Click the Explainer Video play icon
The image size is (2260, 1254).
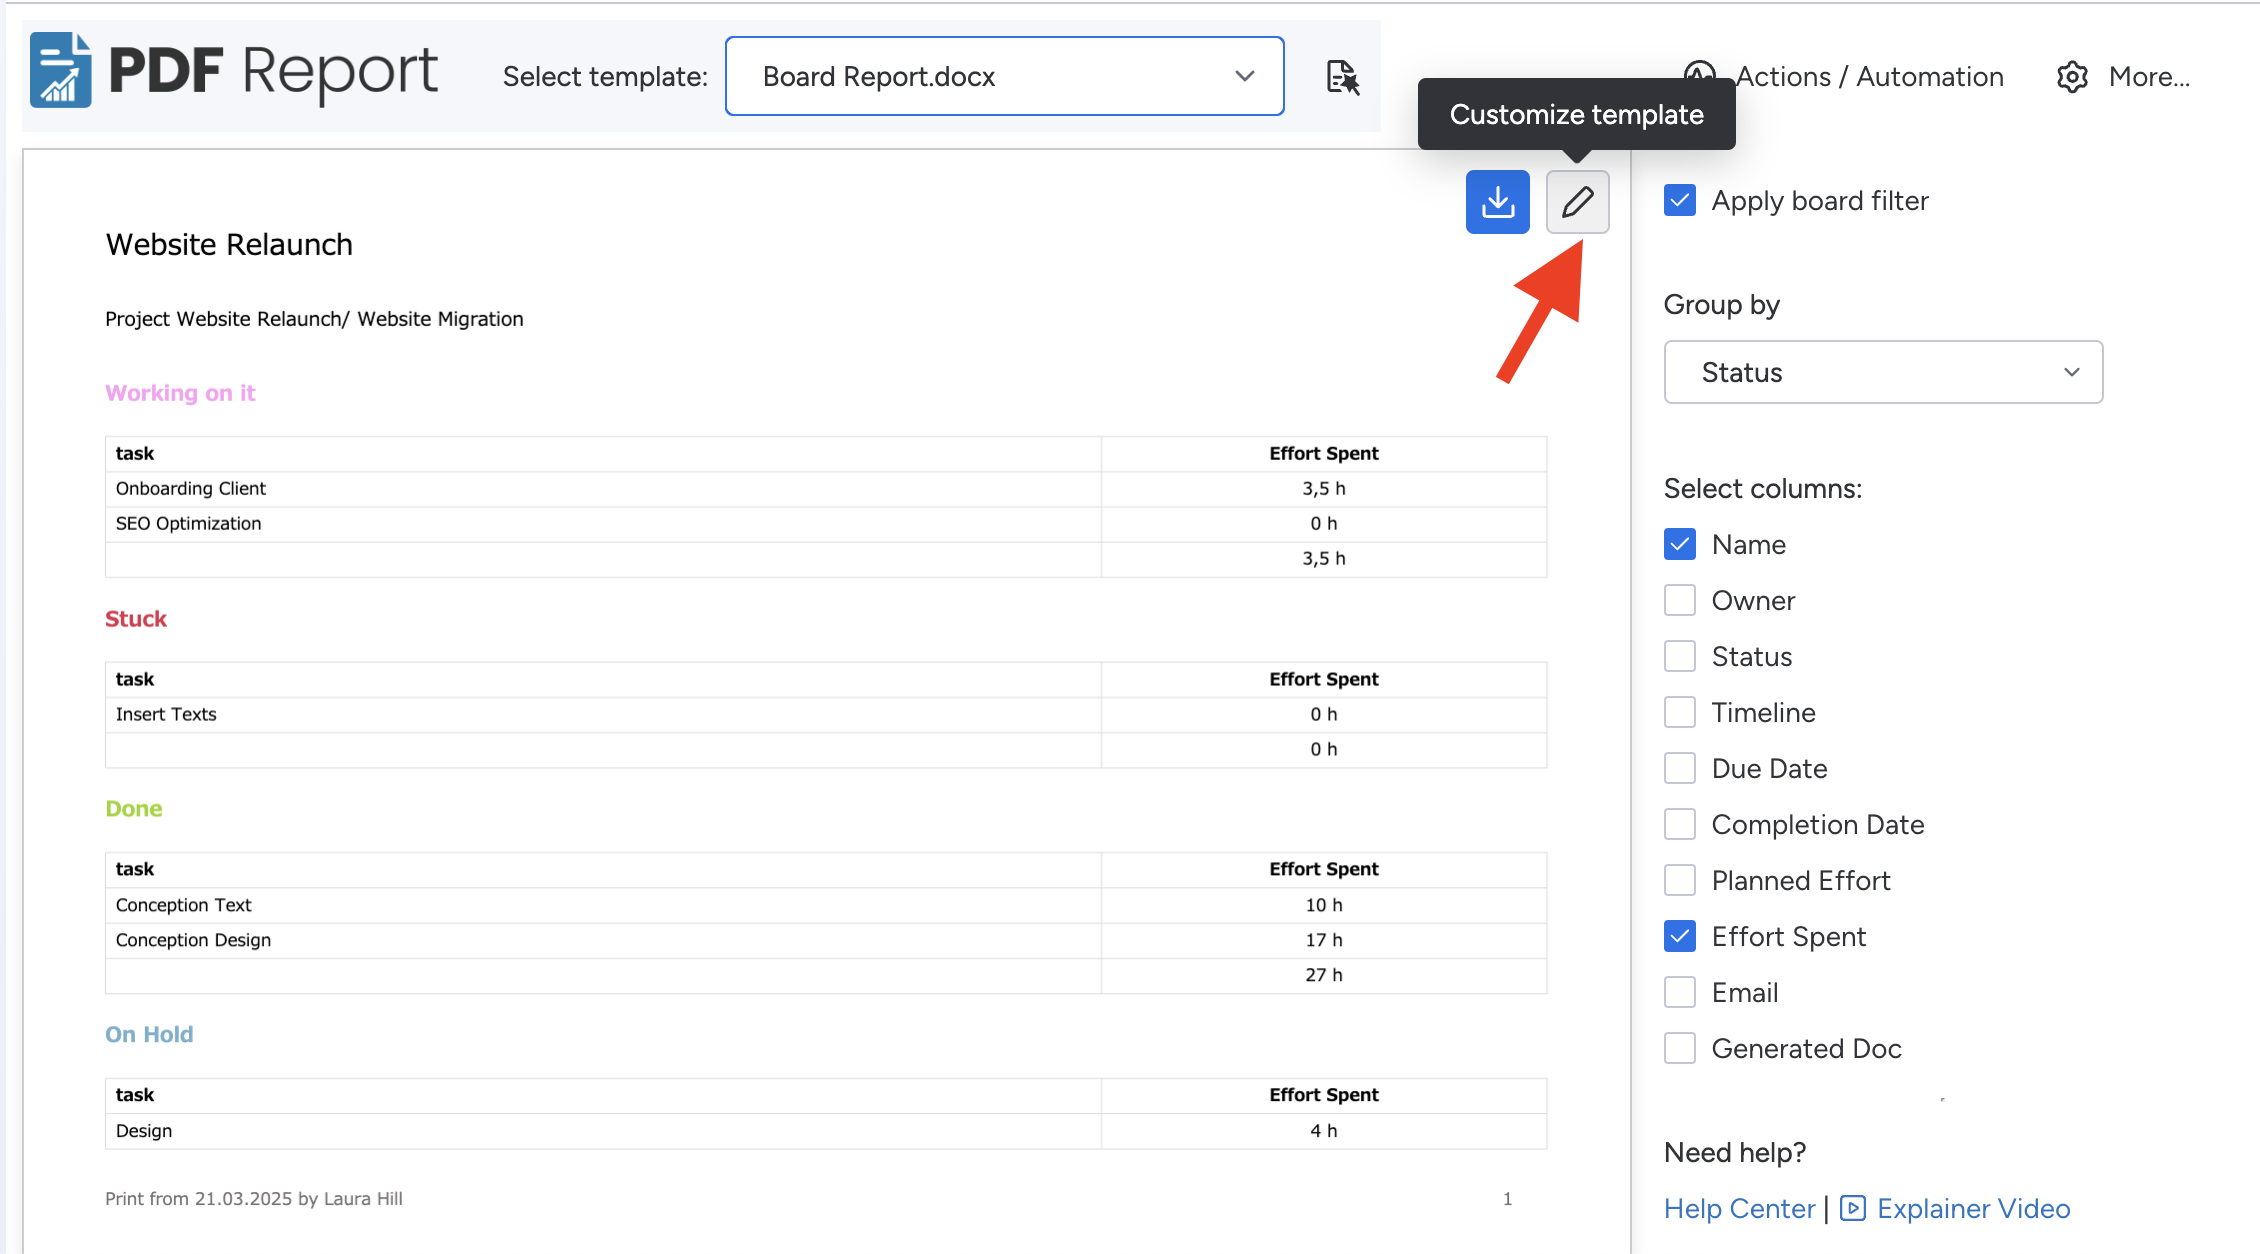pyautogui.click(x=1852, y=1208)
